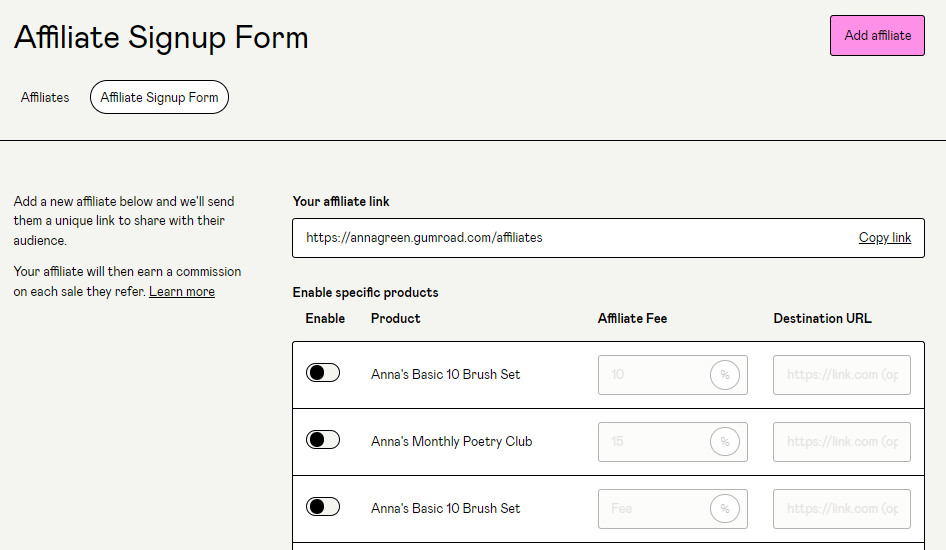Click the percent icon for Monthly Poetry Club
This screenshot has height=550, width=946.
point(725,441)
